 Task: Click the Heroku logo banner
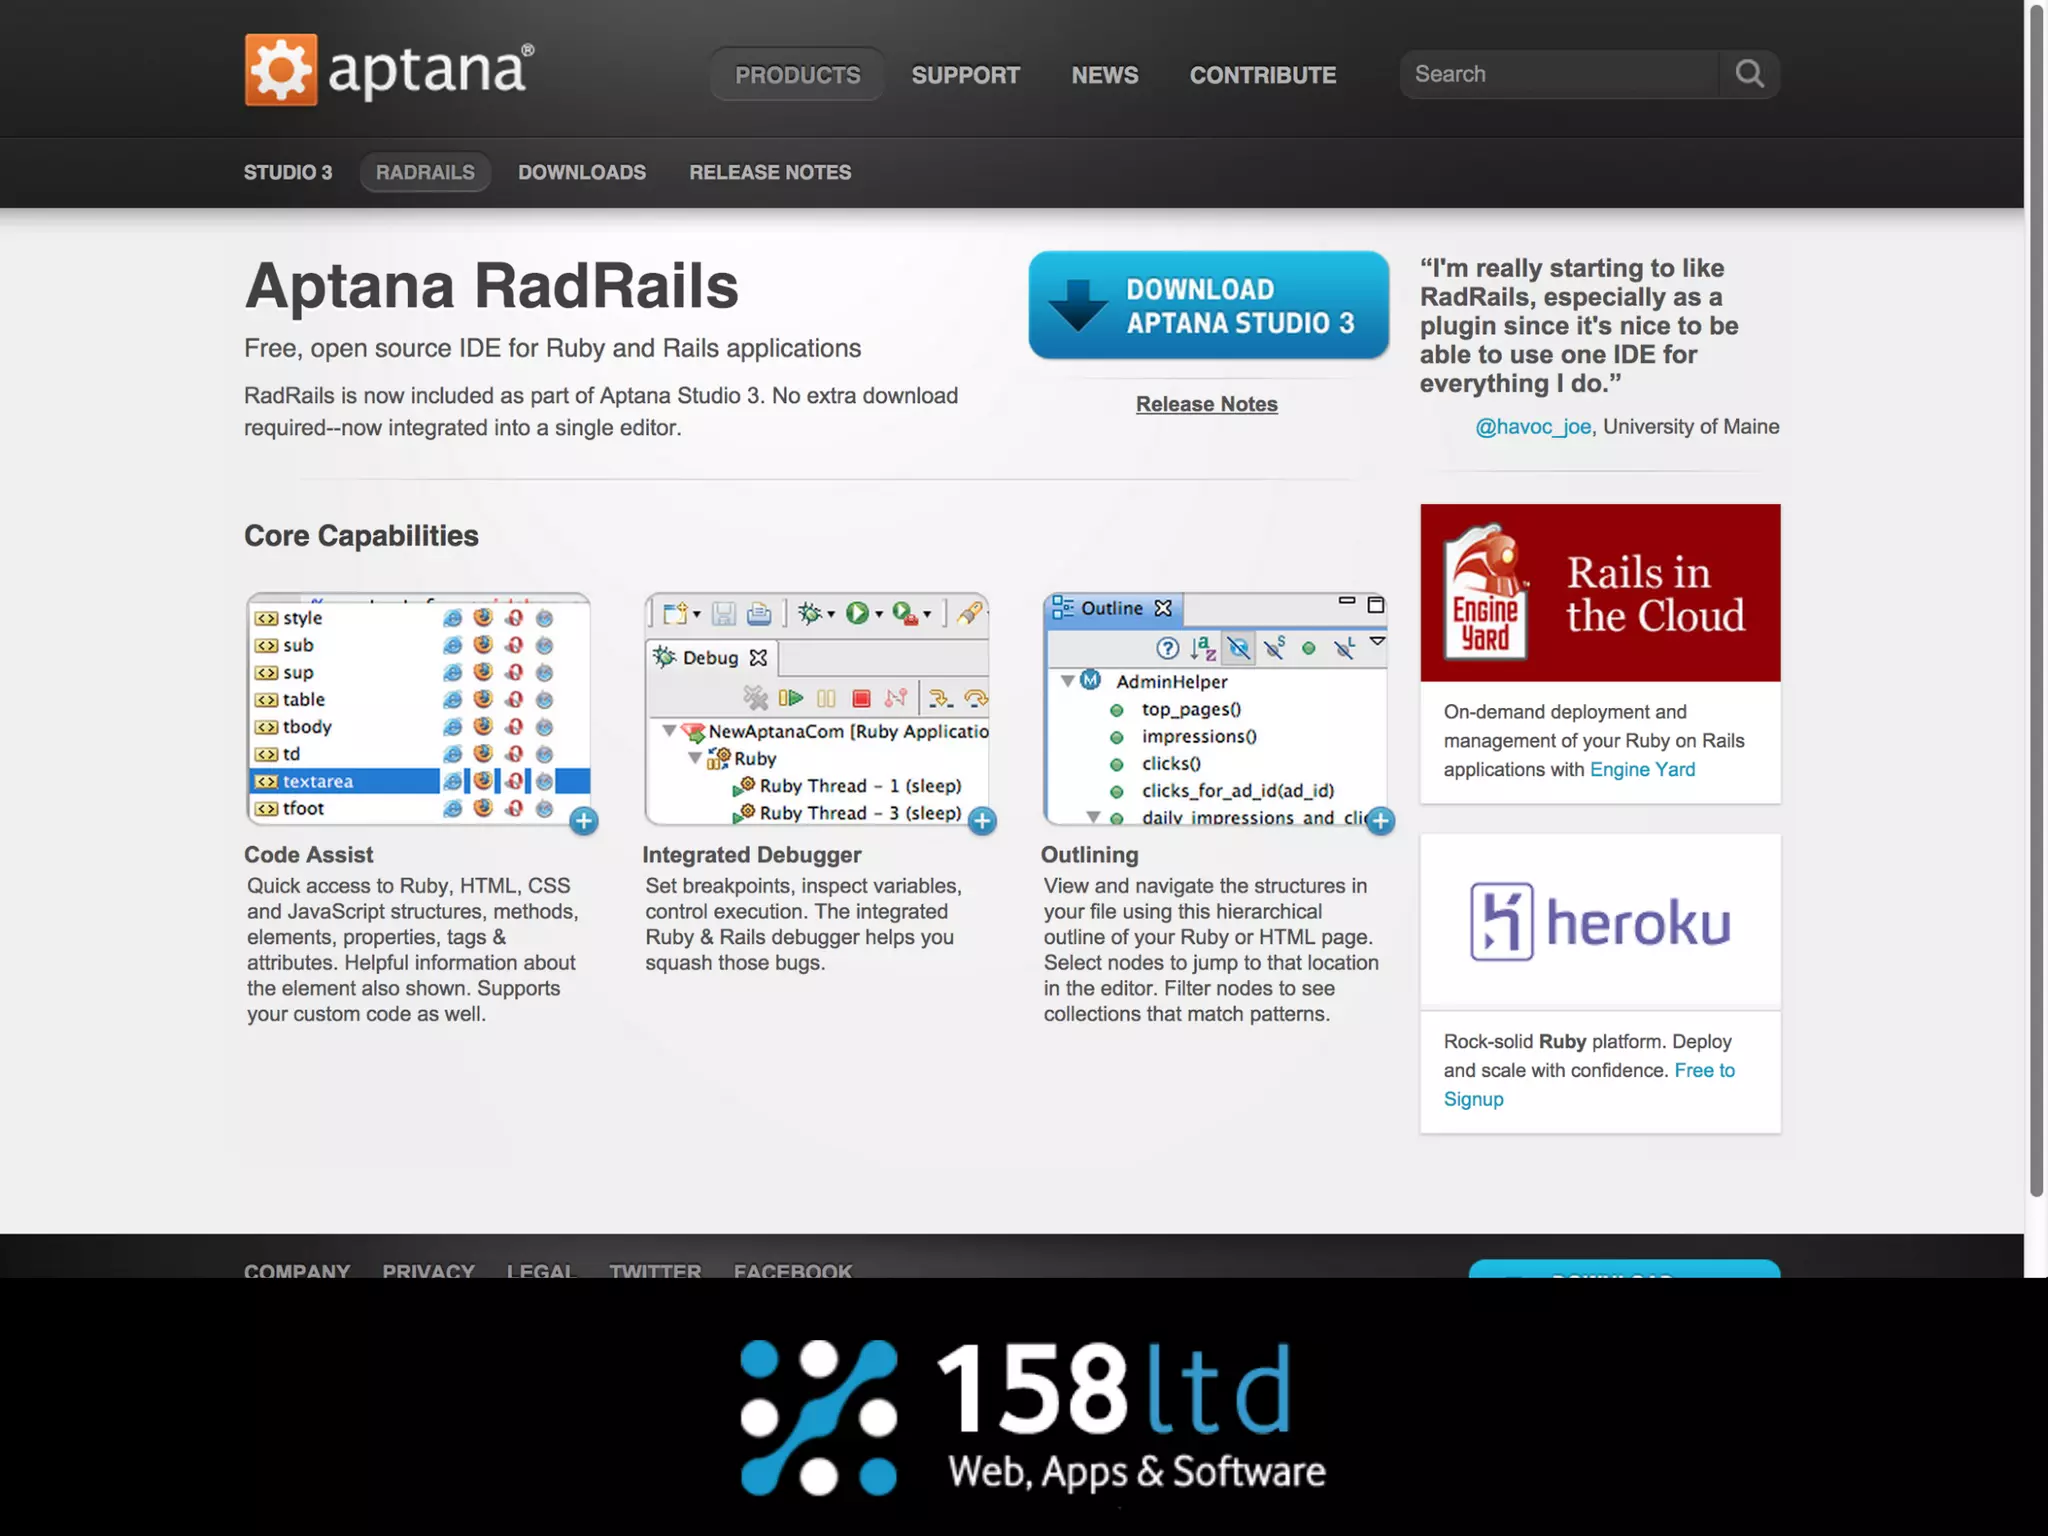[x=1600, y=921]
